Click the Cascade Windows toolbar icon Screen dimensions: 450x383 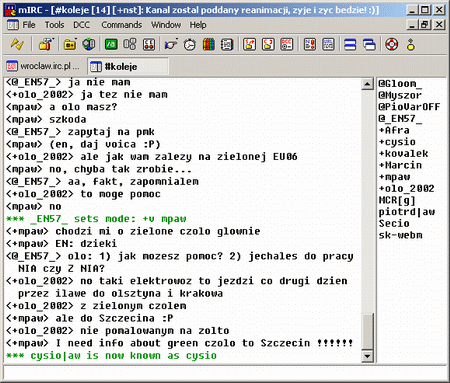(369, 44)
